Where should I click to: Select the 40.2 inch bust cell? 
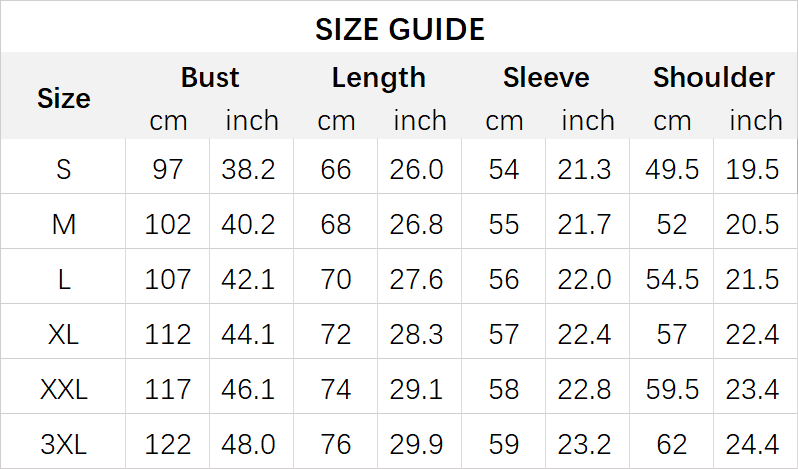pos(249,224)
